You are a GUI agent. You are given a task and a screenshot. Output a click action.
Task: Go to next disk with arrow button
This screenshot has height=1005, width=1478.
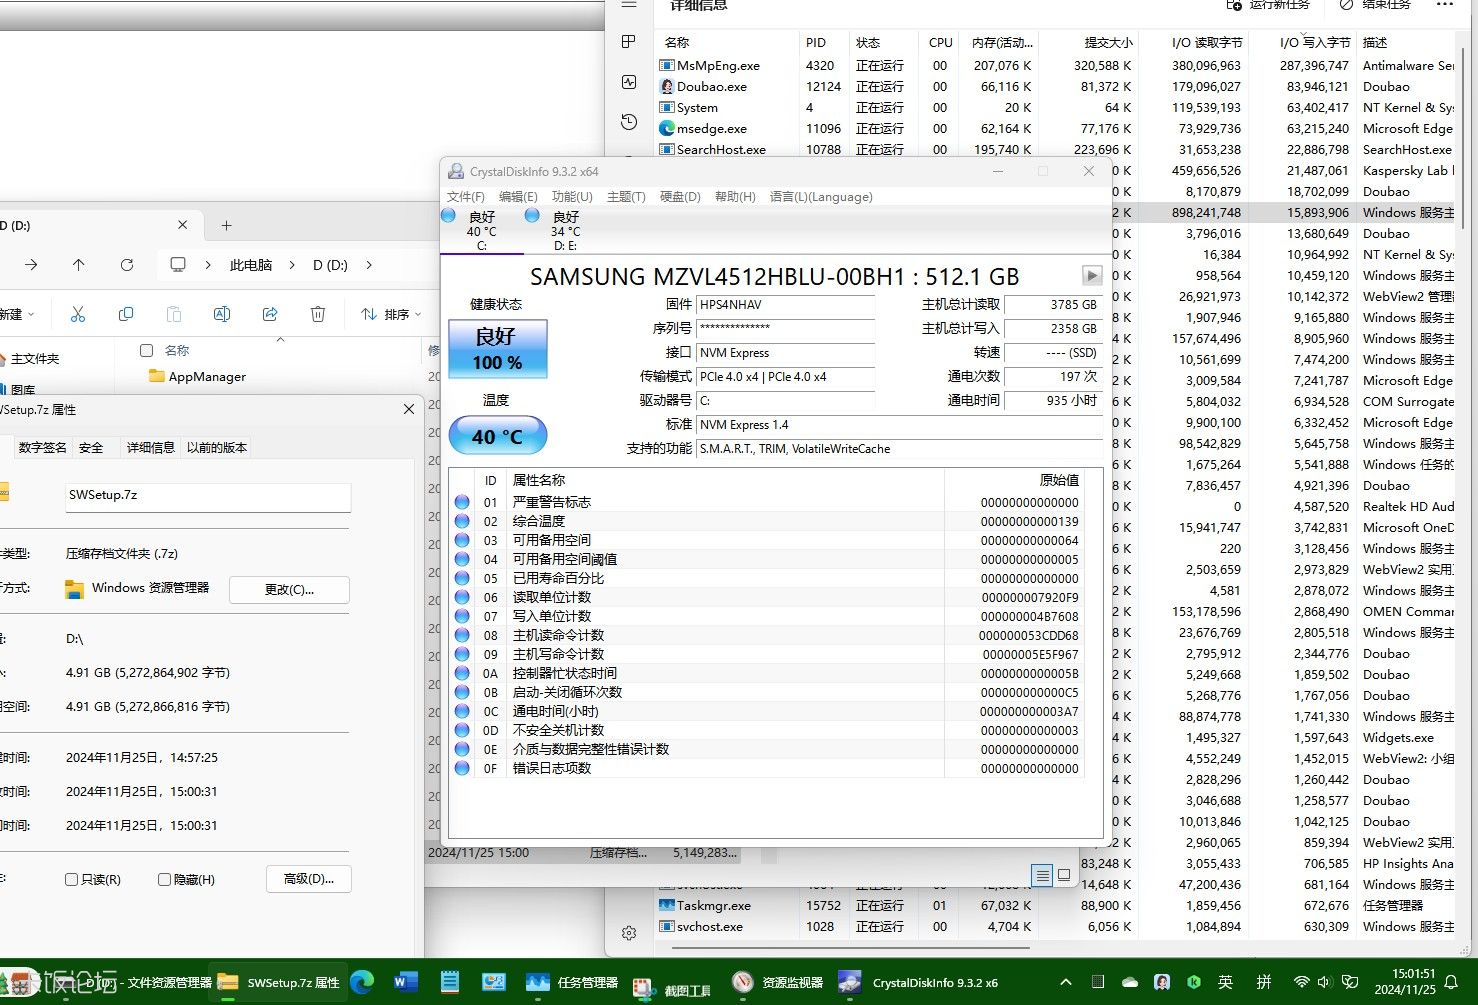1092,275
